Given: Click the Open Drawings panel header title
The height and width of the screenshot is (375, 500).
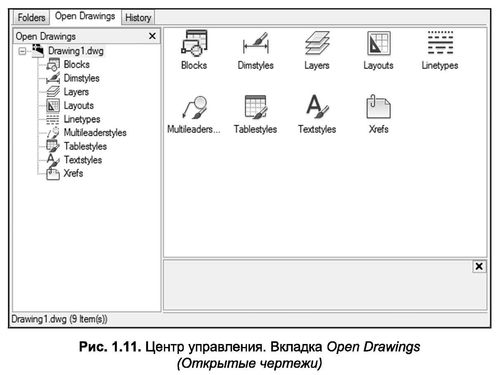Looking at the screenshot, I should (46, 36).
